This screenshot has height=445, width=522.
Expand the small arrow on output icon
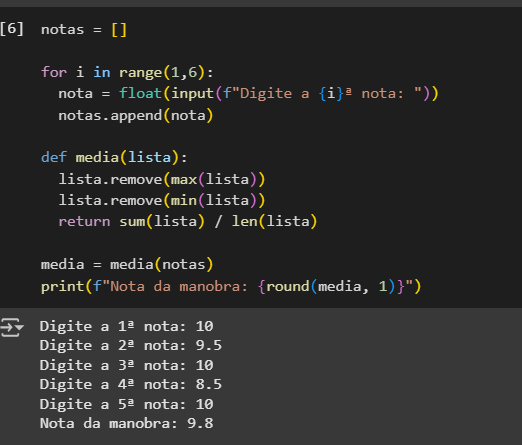(x=20, y=327)
